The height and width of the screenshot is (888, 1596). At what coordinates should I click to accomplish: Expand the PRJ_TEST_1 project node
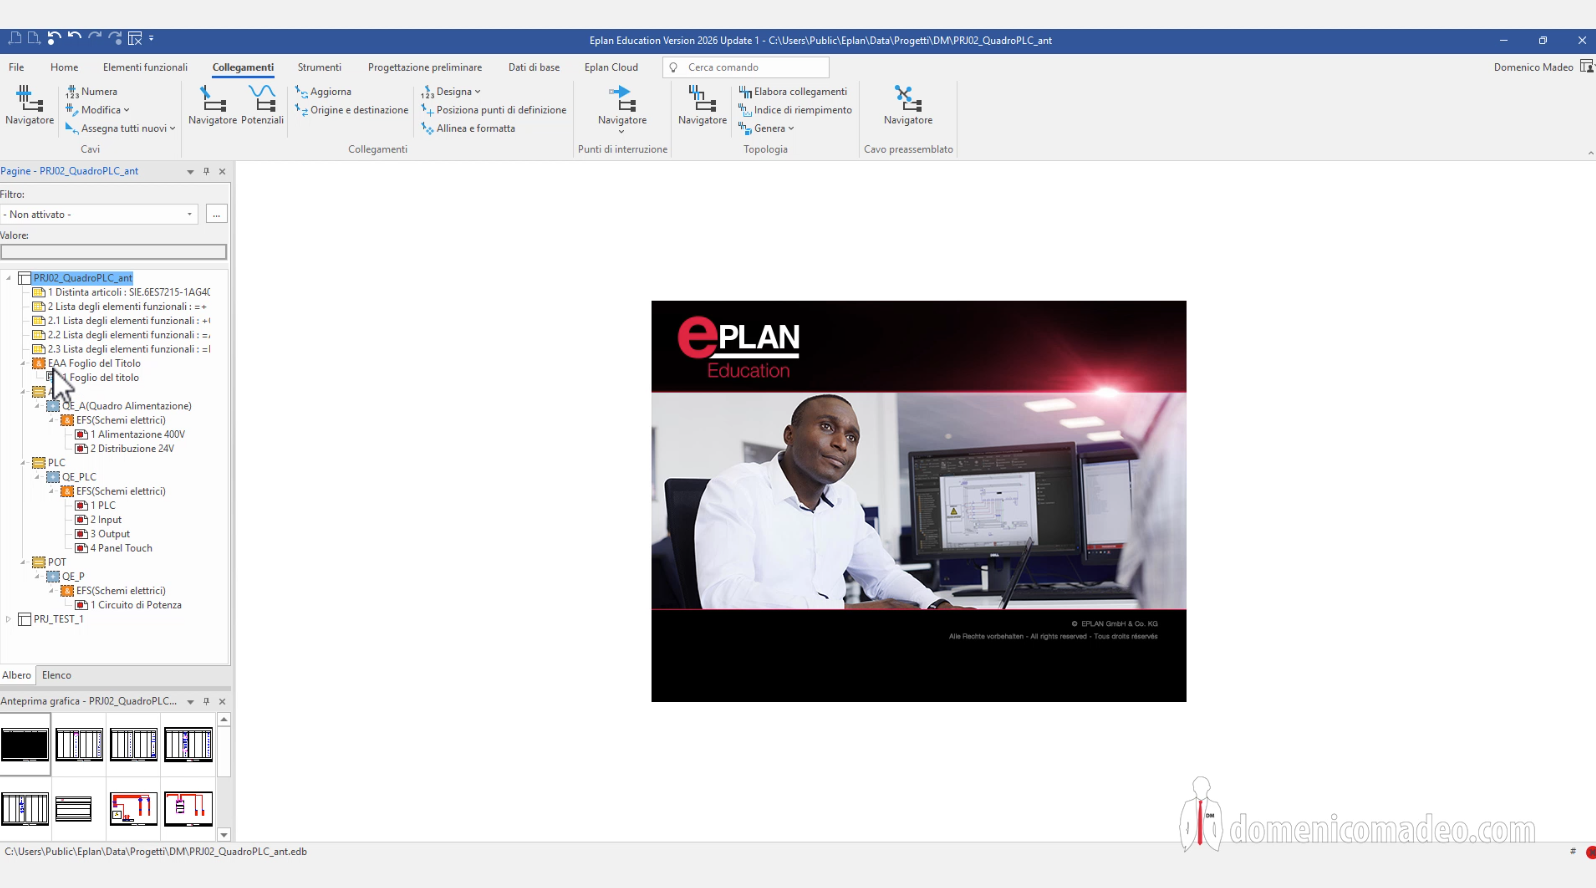tap(9, 619)
